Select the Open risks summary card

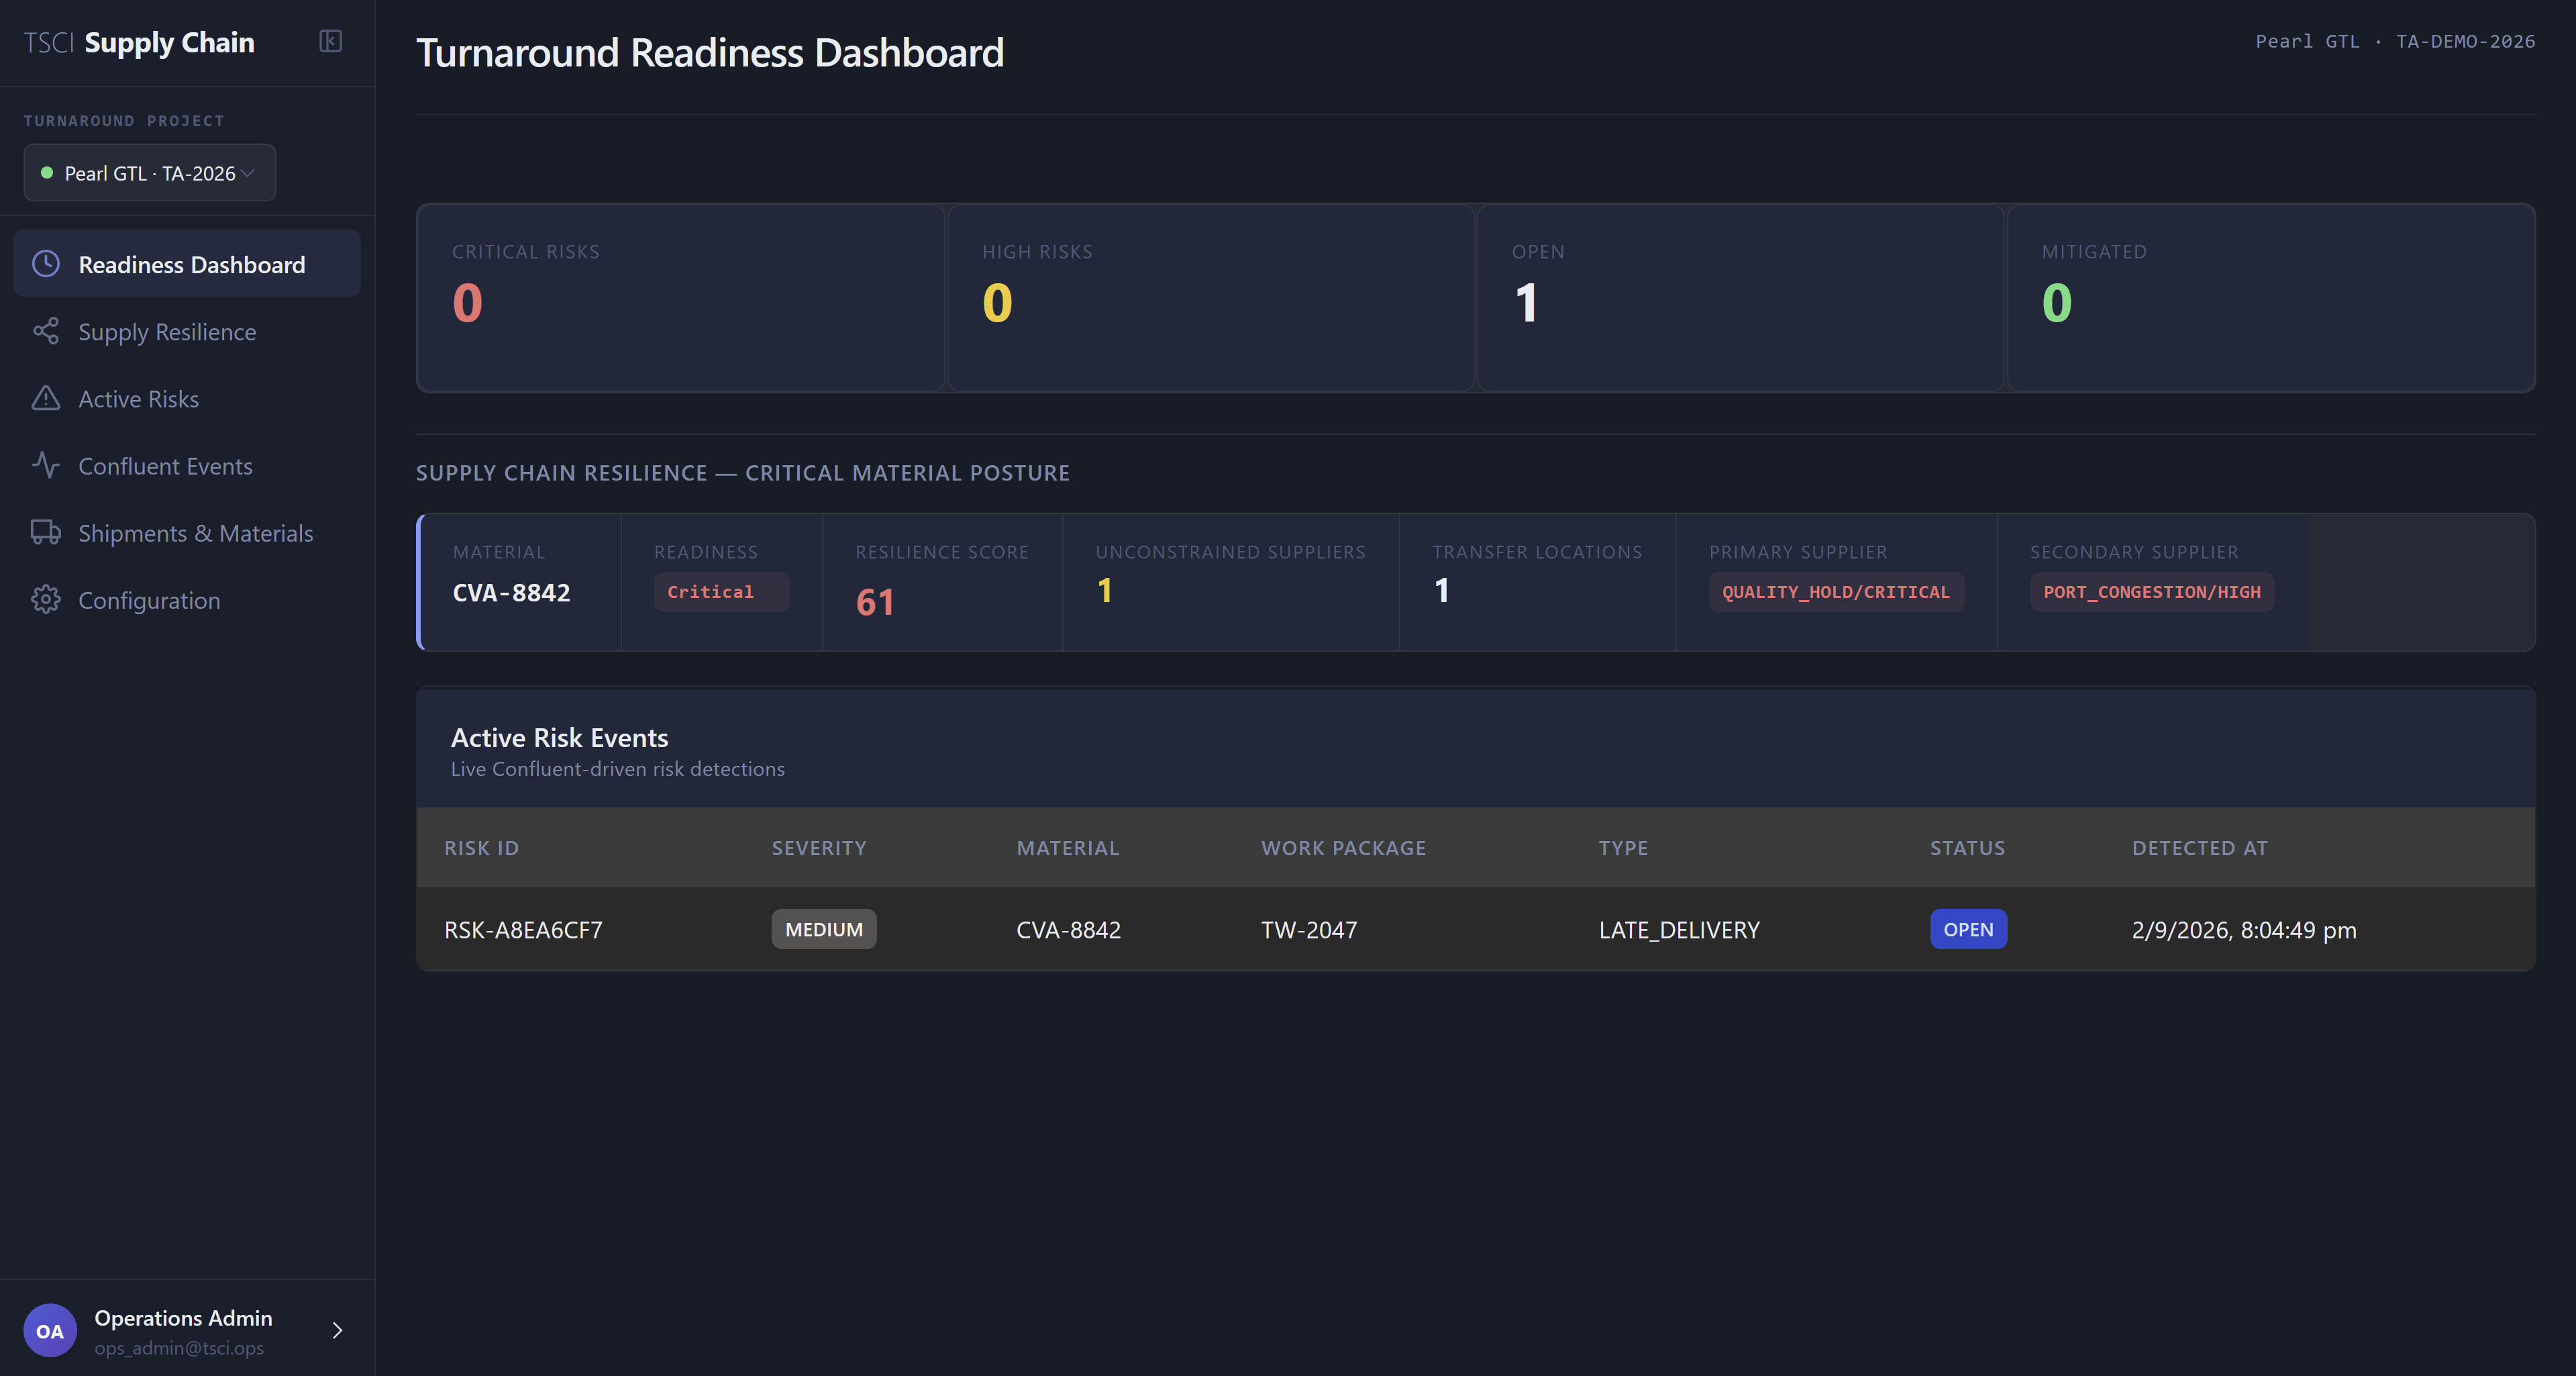(x=1741, y=298)
